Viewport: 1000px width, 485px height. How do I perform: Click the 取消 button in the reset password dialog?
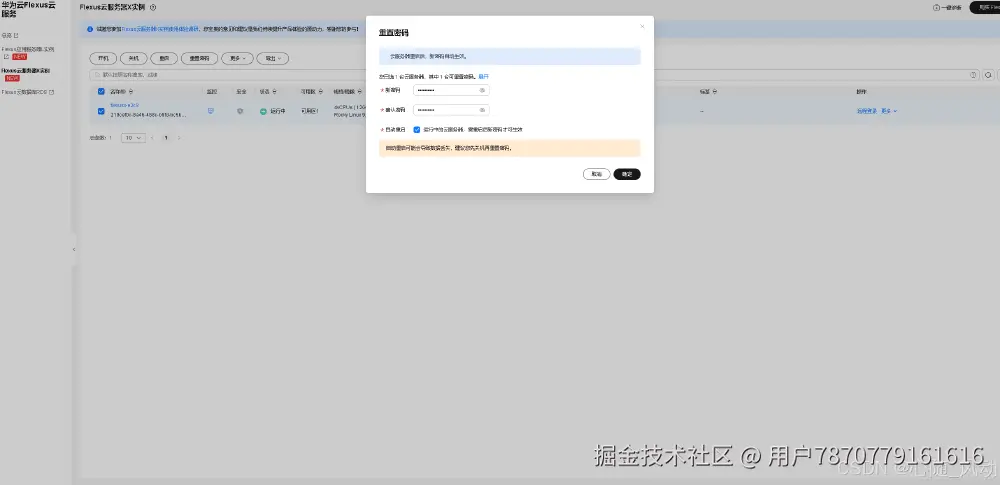point(596,174)
